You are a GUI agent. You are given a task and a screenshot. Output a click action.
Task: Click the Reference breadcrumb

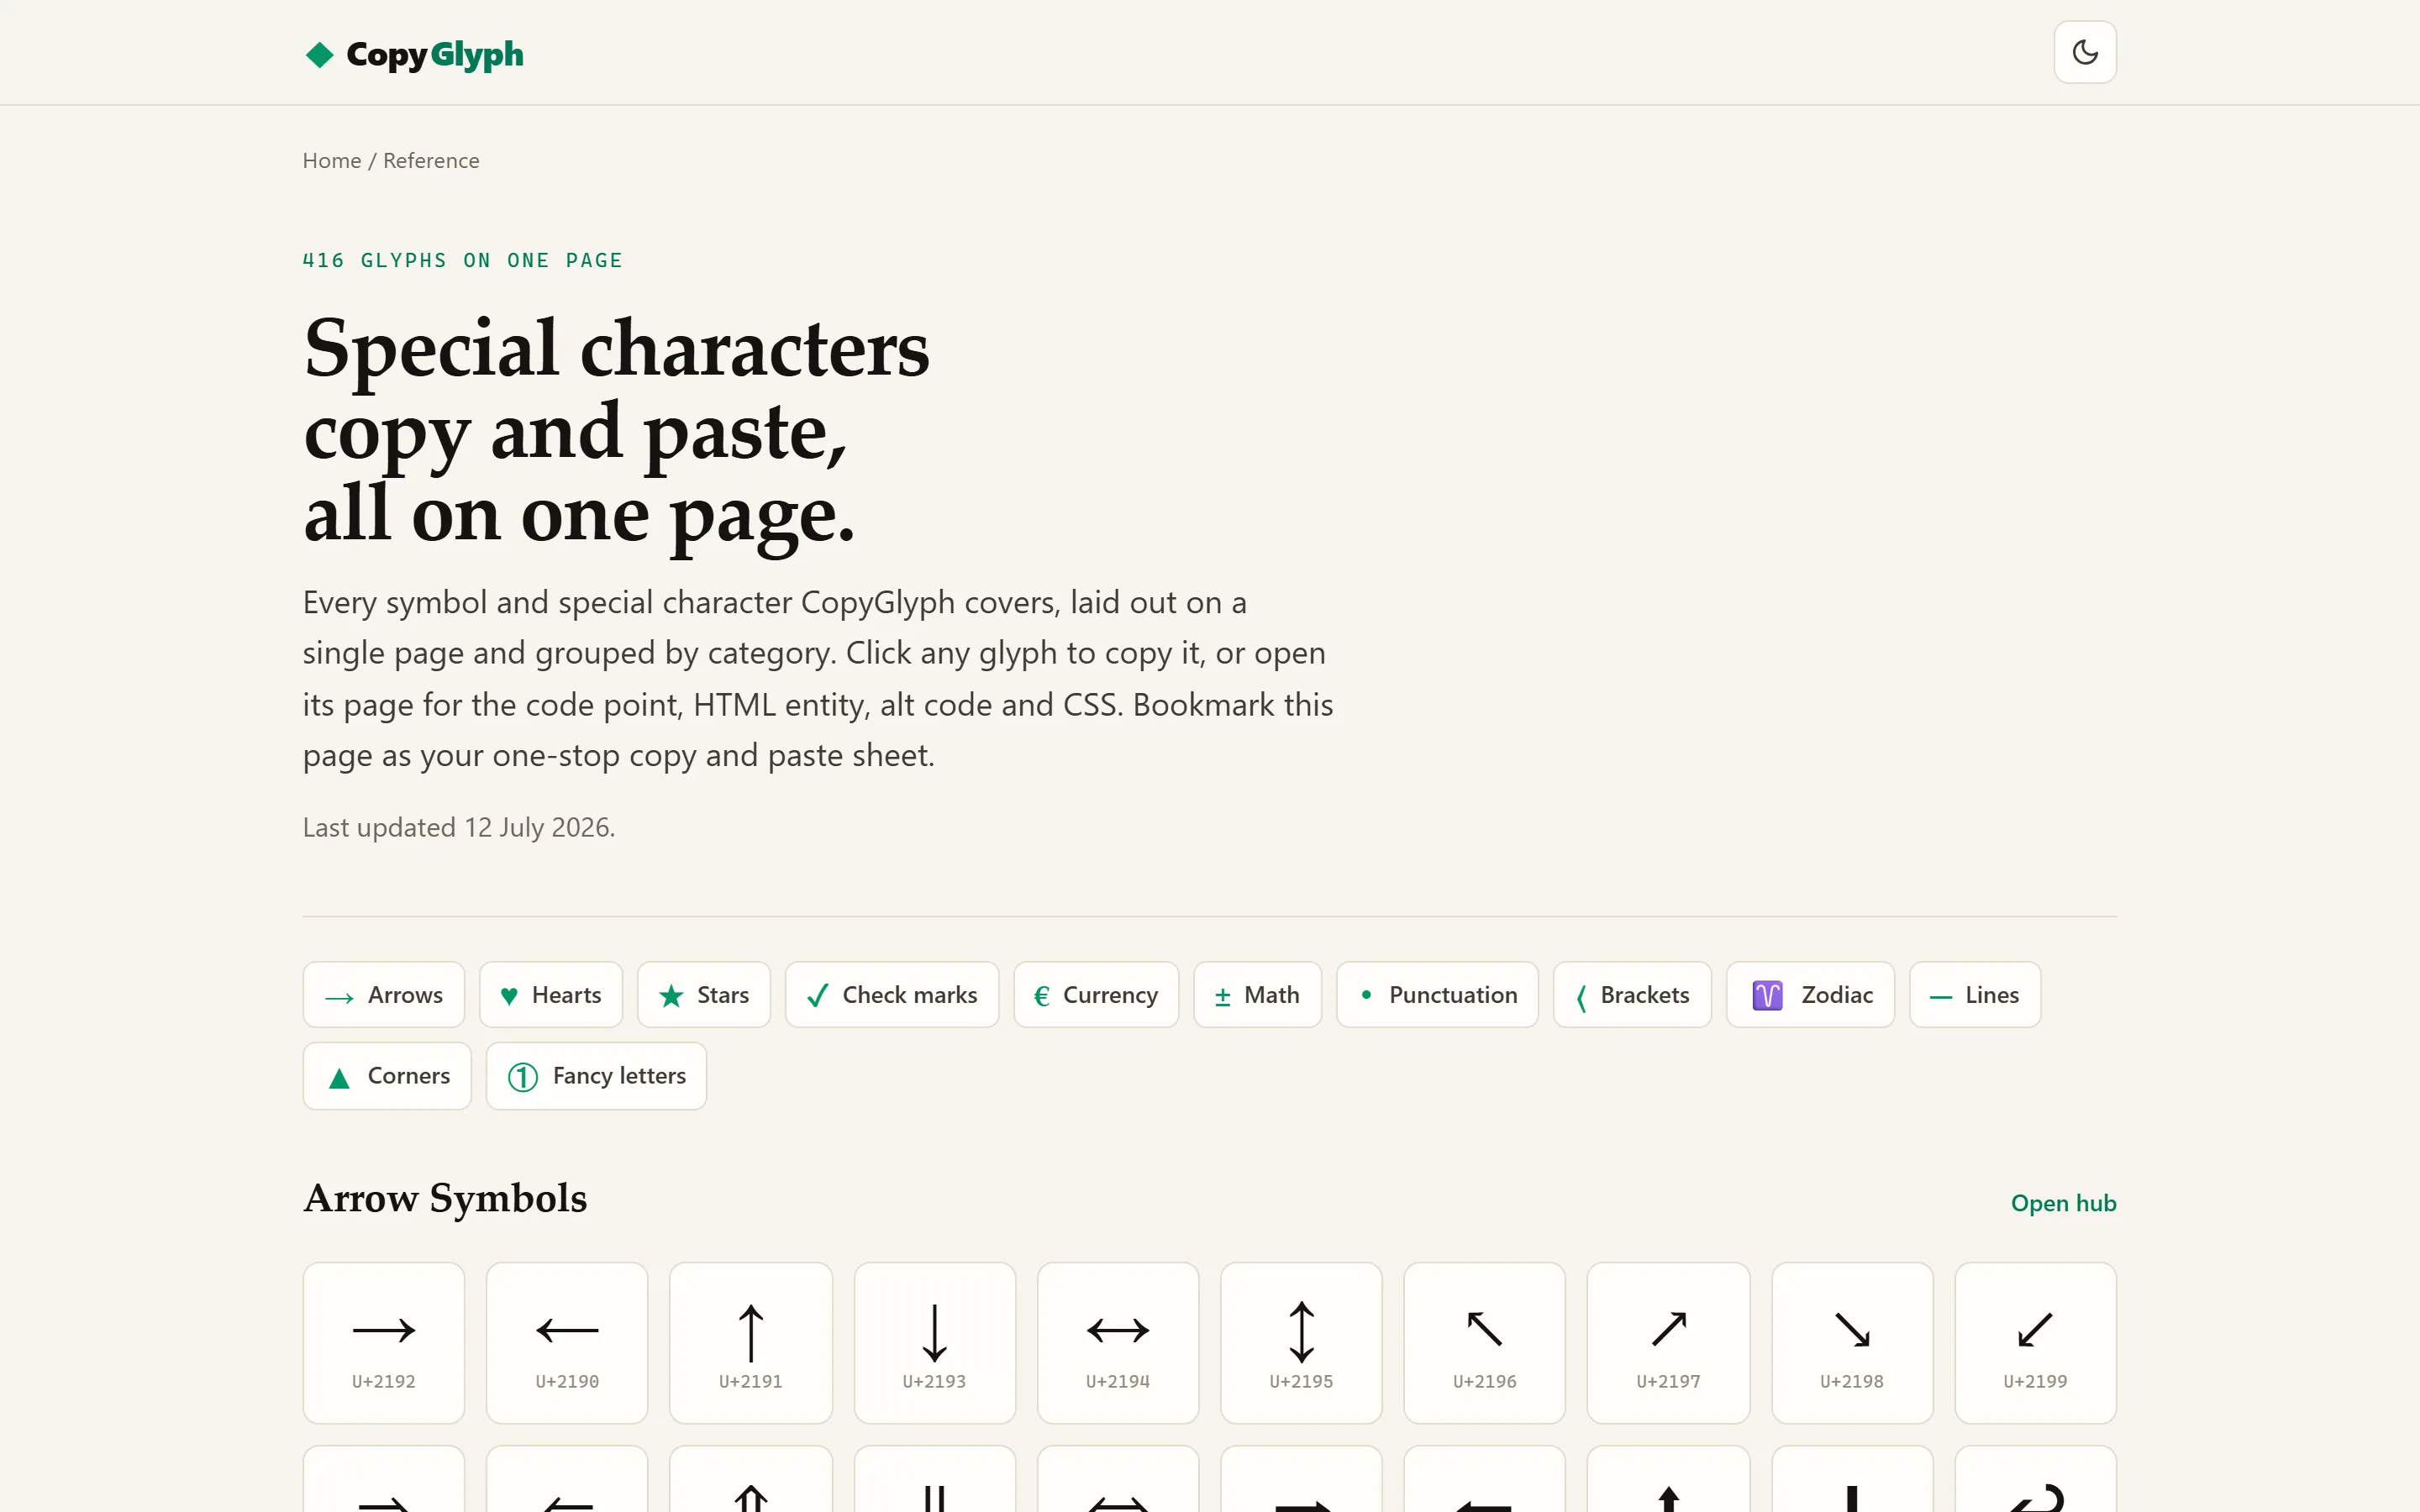(x=431, y=160)
